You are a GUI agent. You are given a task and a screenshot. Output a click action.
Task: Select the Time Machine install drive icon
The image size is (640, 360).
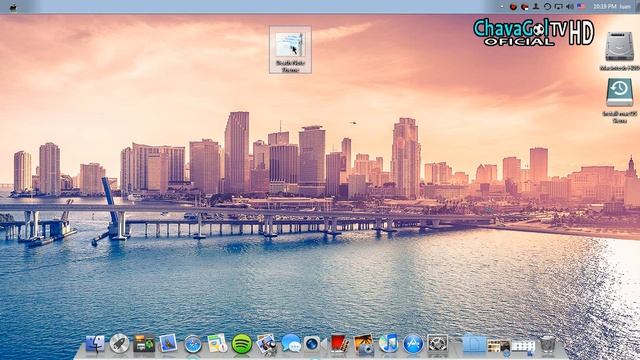[x=619, y=100]
